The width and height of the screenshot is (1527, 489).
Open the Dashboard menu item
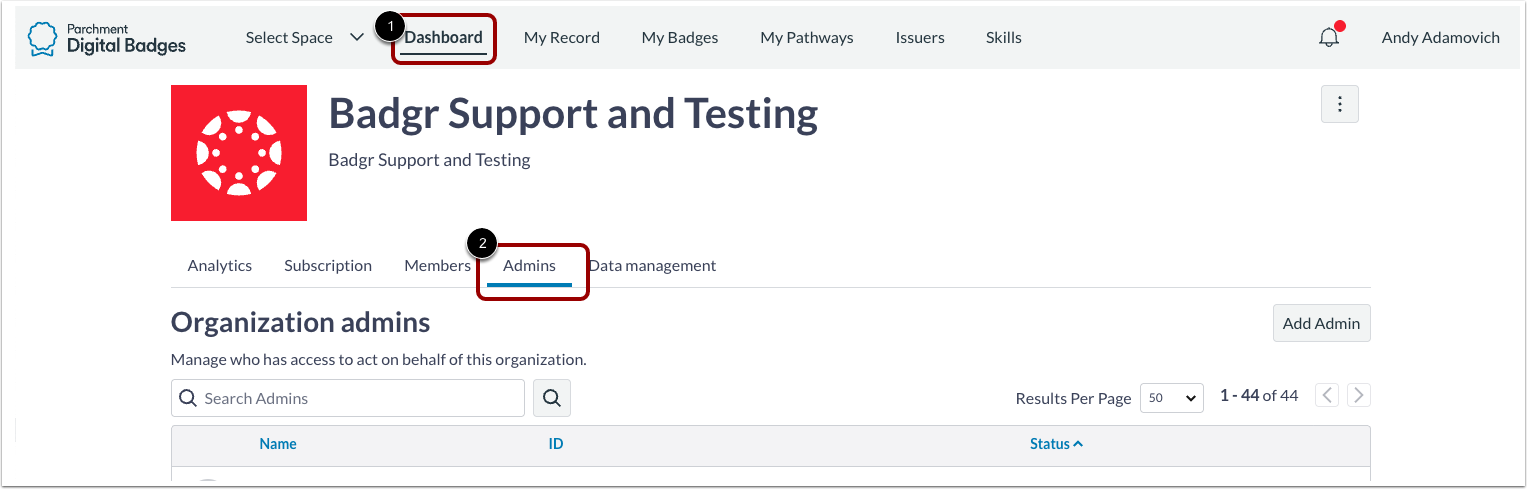pos(443,38)
